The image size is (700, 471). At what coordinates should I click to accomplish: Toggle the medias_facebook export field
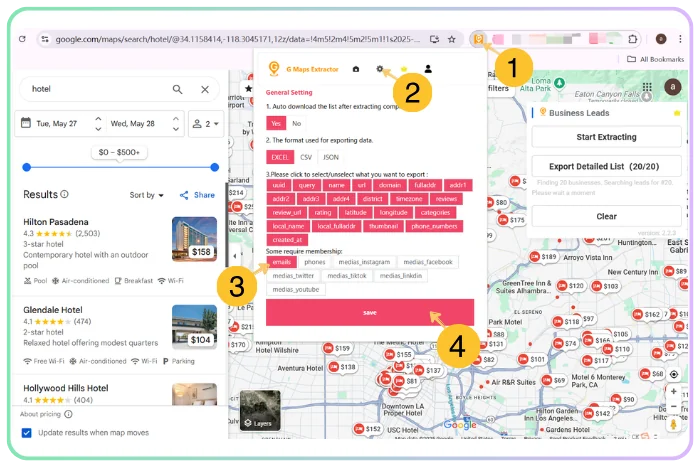pos(428,262)
